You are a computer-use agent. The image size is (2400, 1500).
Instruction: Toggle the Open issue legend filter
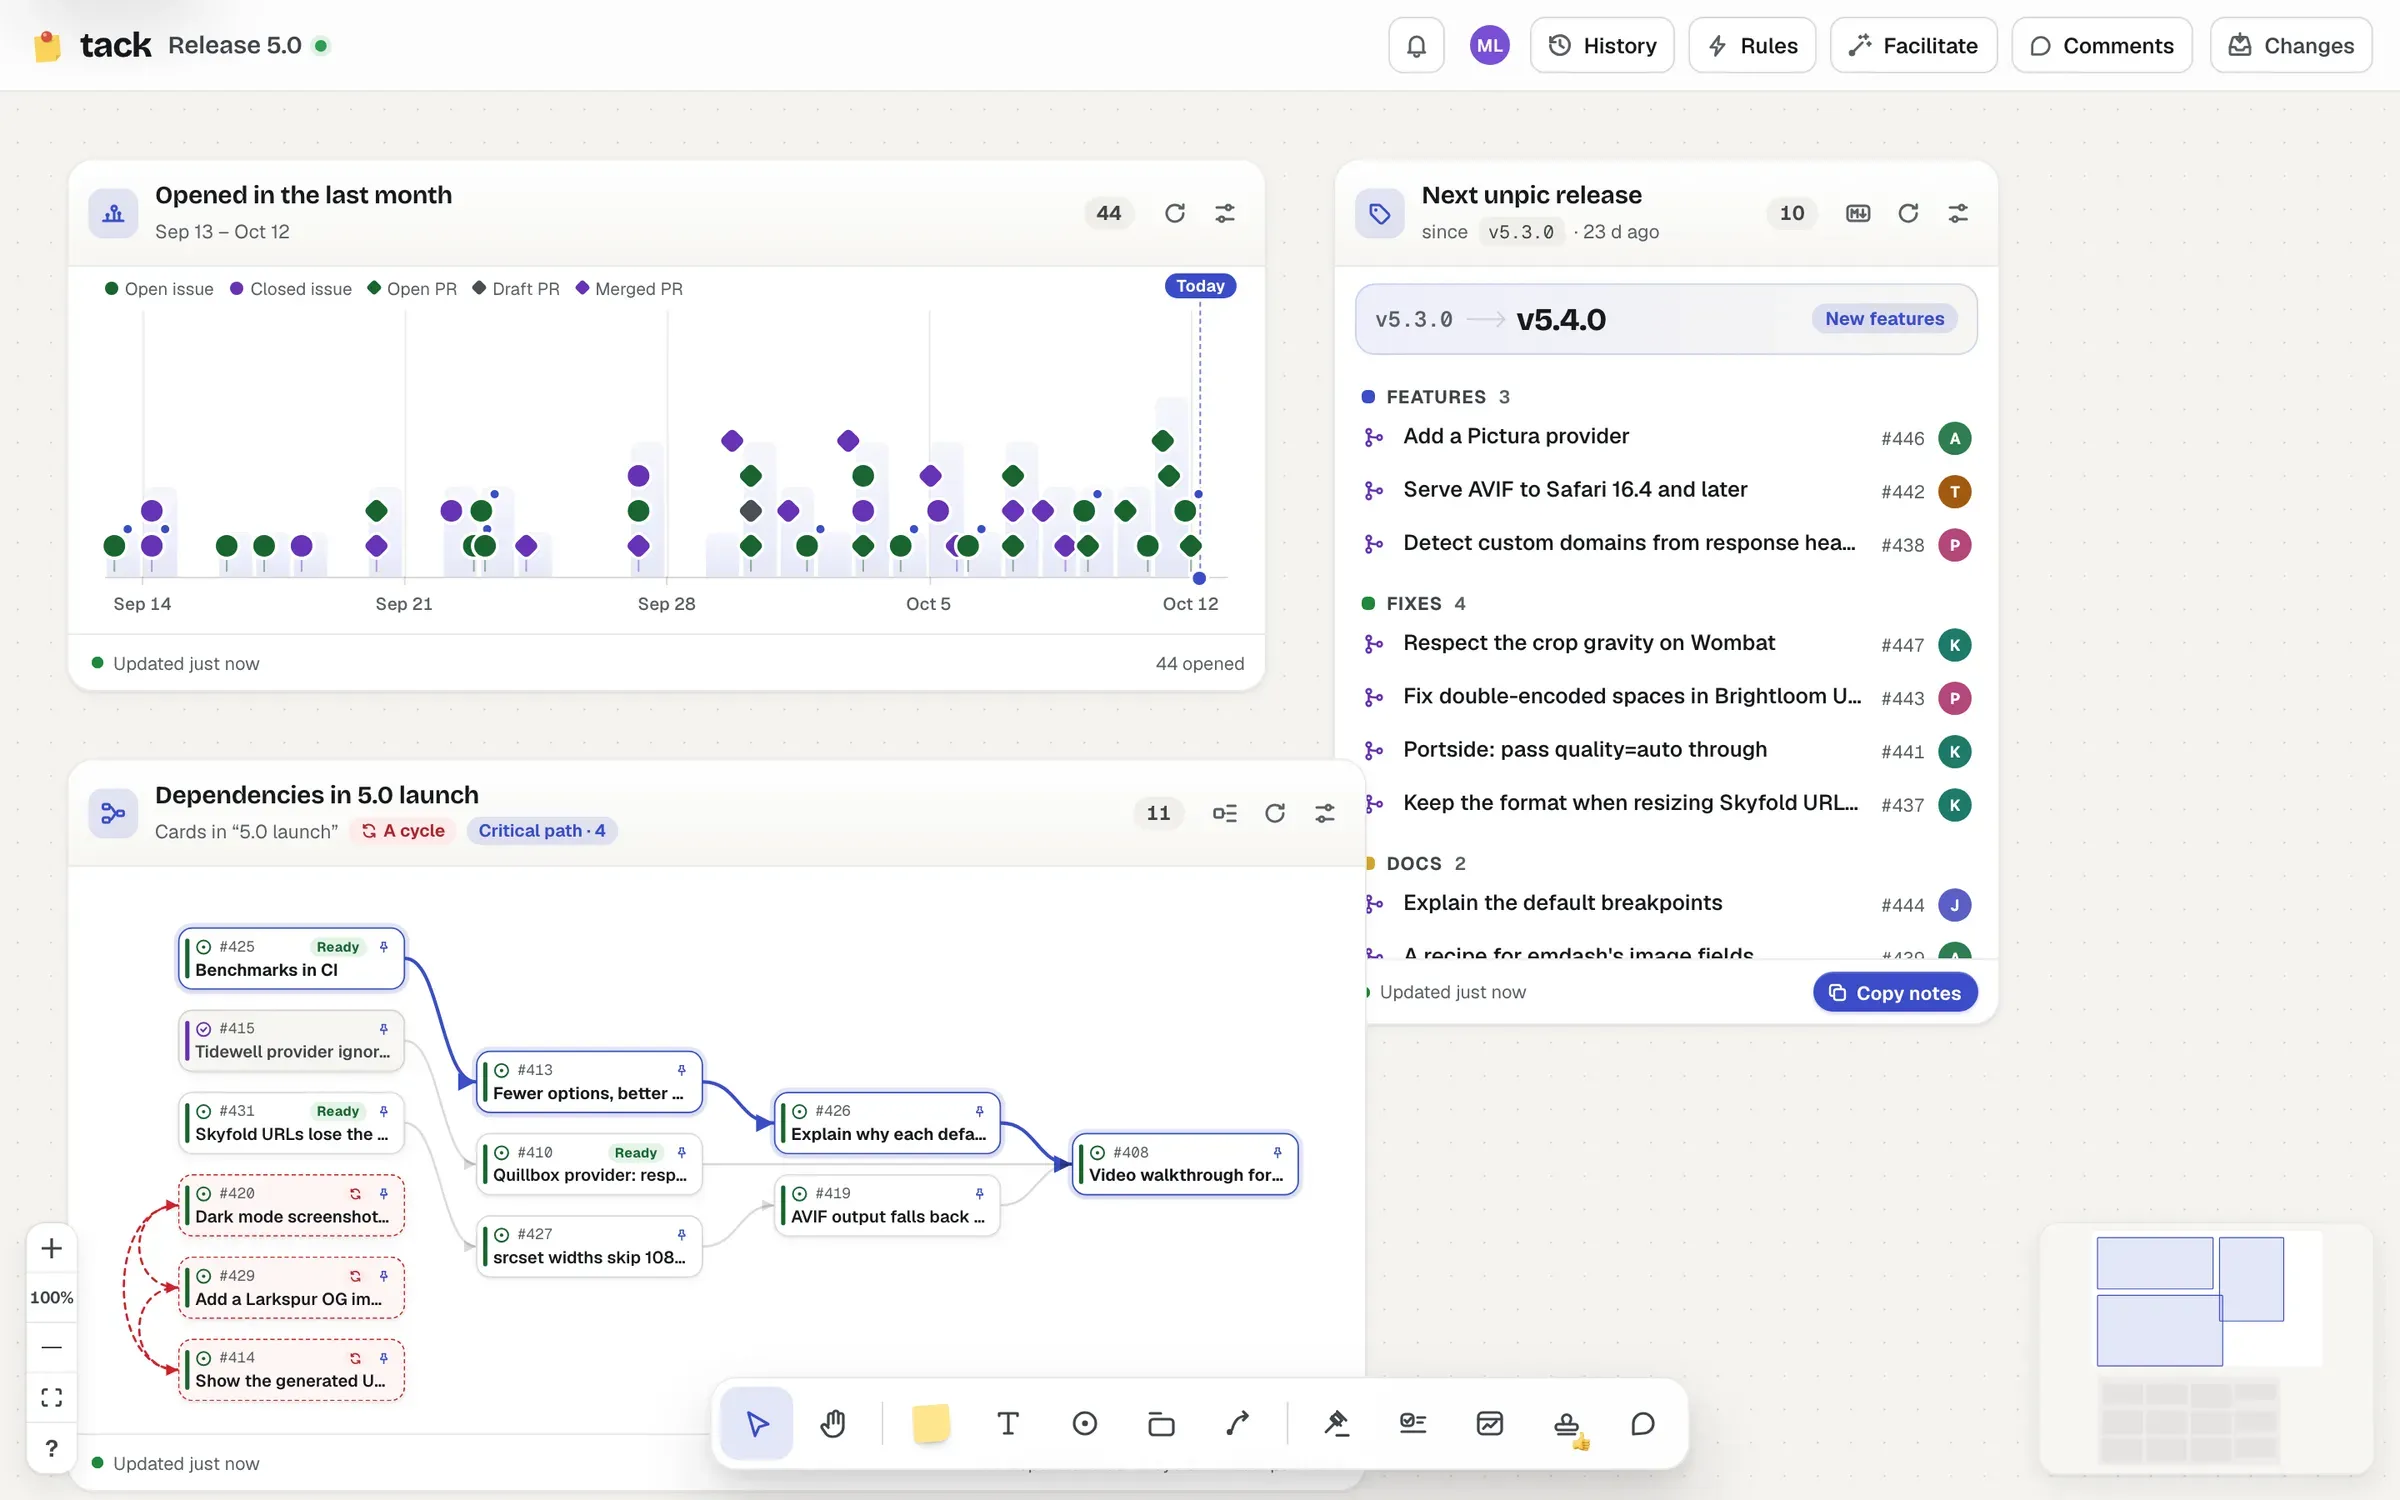point(159,289)
